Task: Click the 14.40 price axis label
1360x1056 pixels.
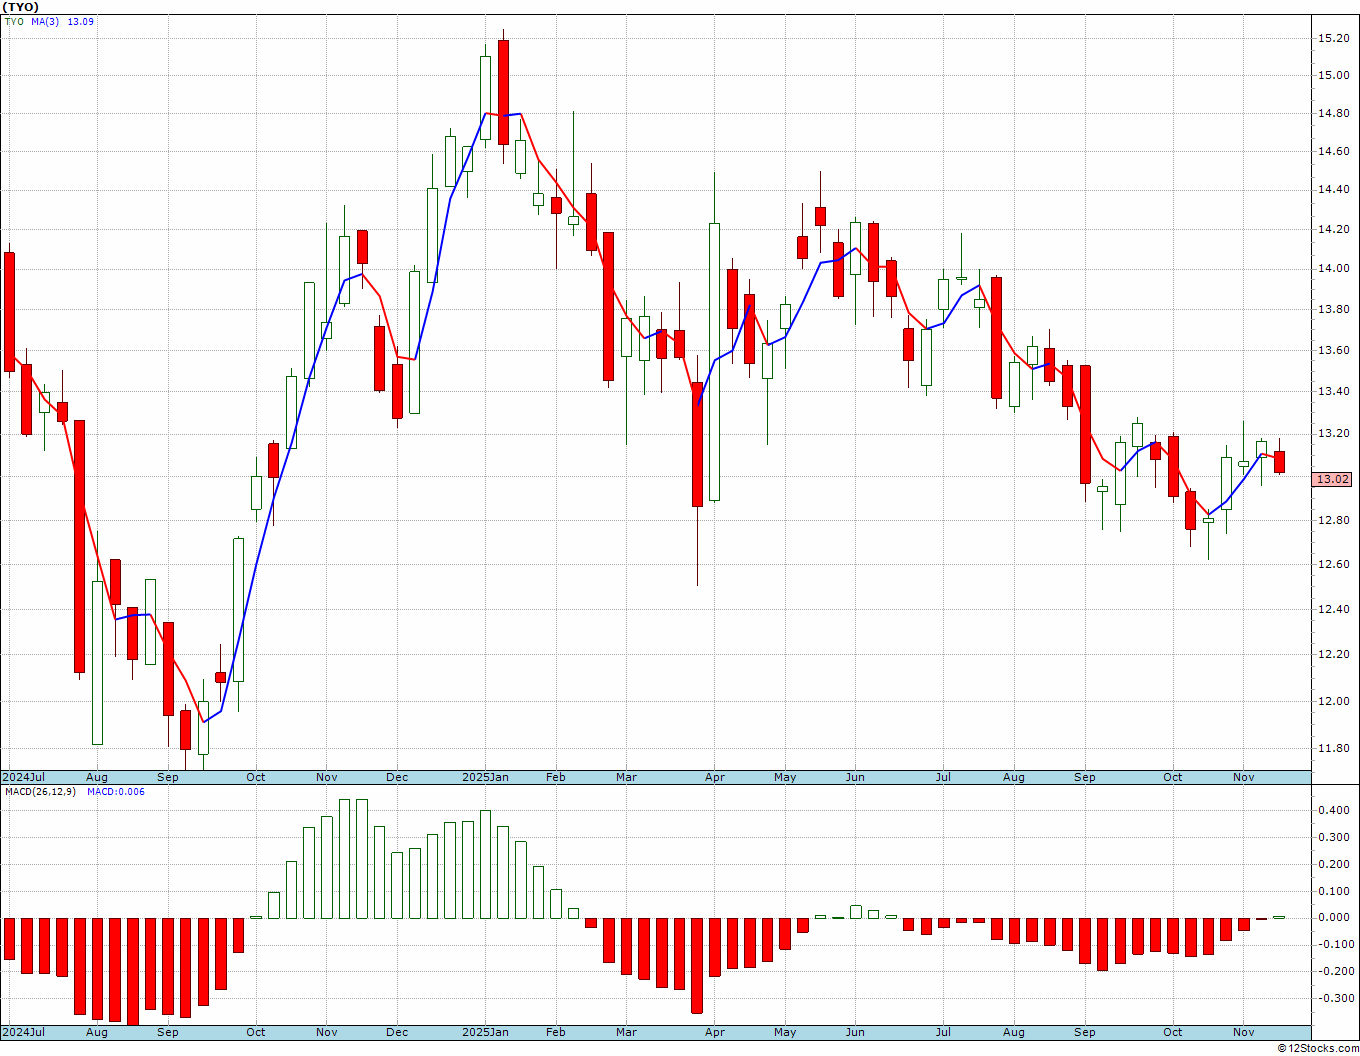Action: point(1333,190)
